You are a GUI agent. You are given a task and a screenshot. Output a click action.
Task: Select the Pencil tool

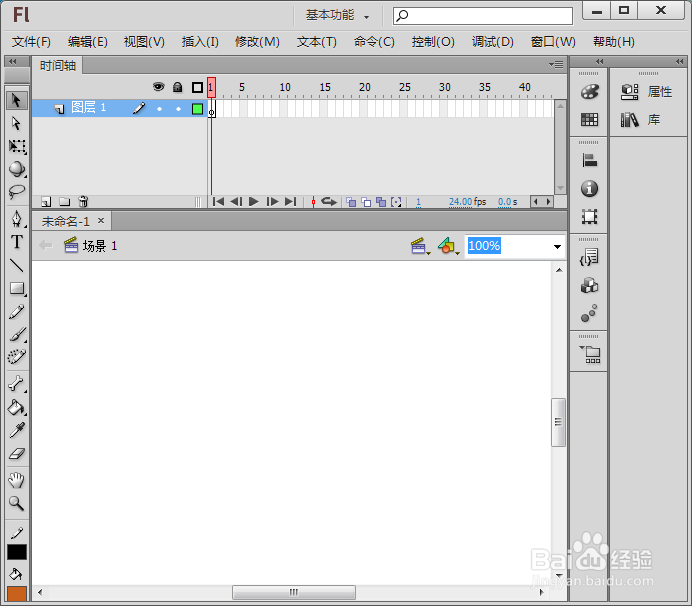[x=17, y=312]
